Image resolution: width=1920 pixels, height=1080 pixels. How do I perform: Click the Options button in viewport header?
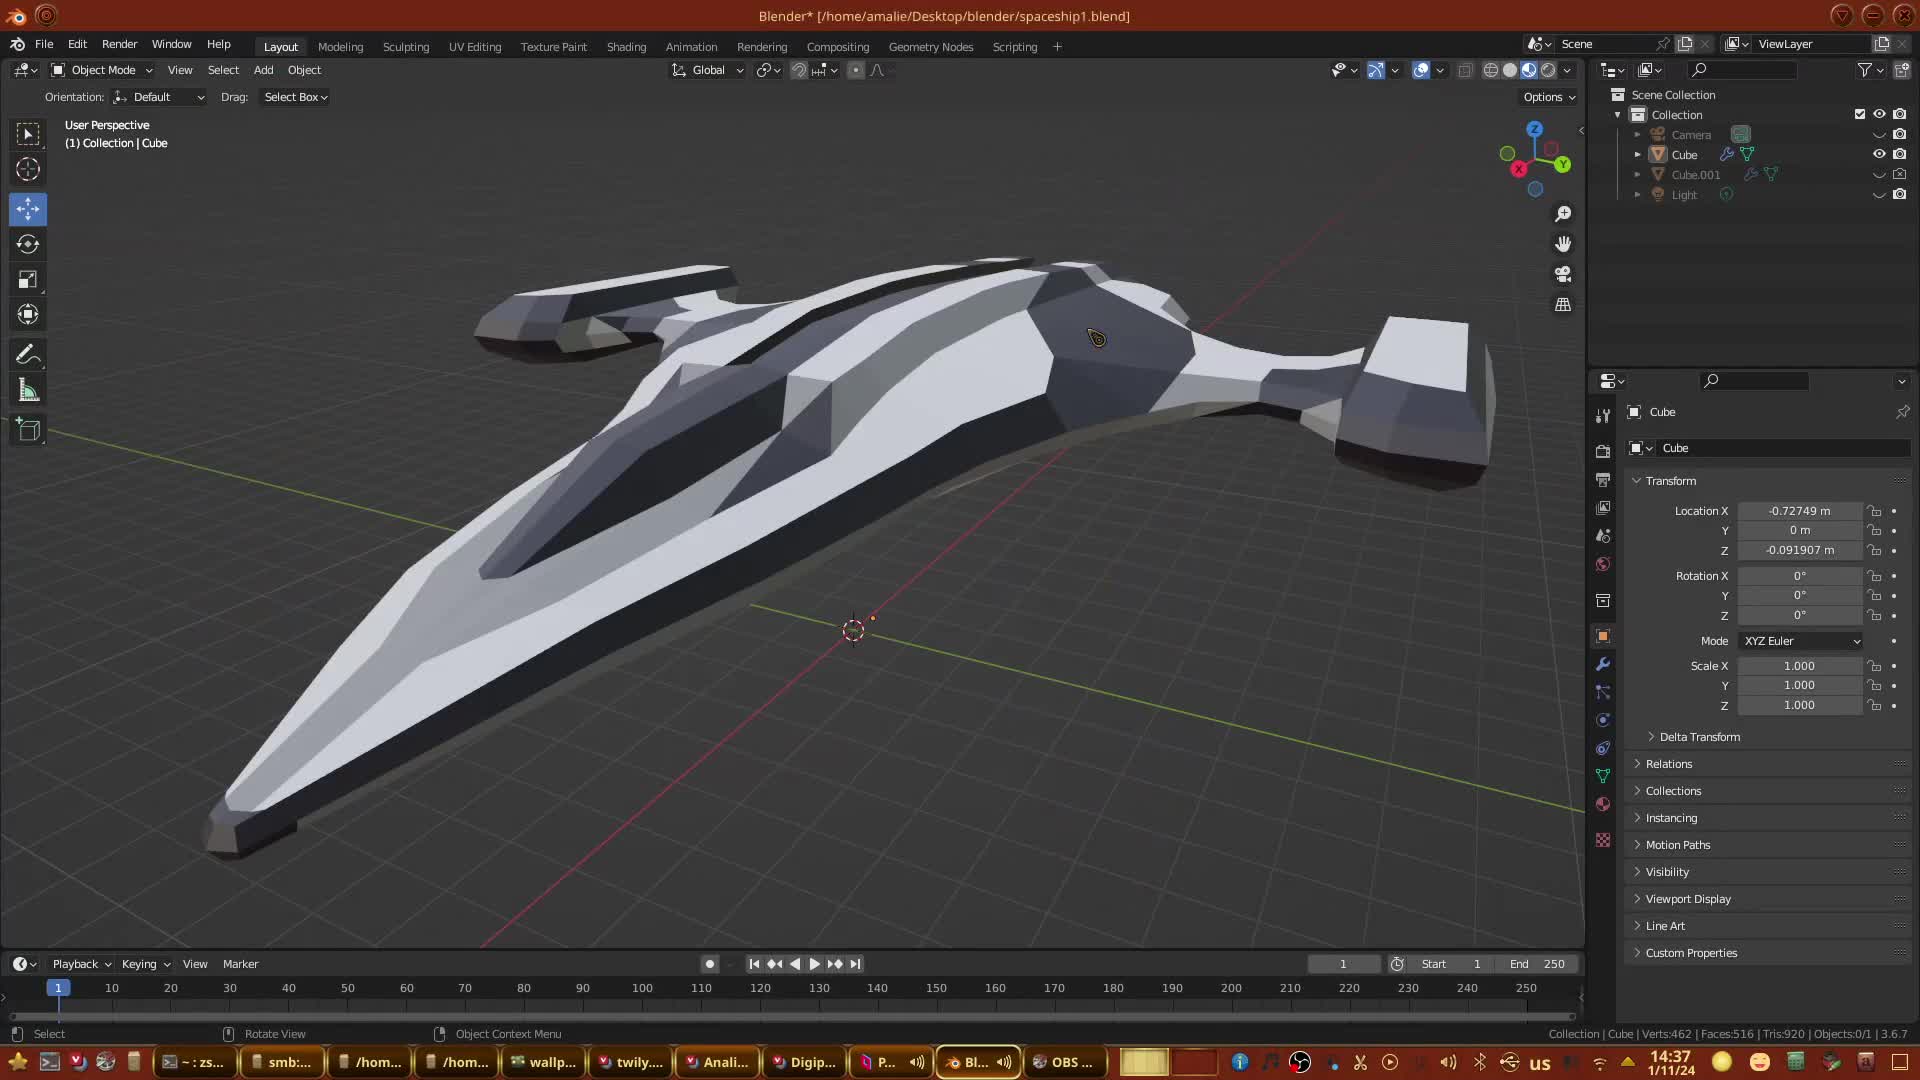pyautogui.click(x=1548, y=97)
